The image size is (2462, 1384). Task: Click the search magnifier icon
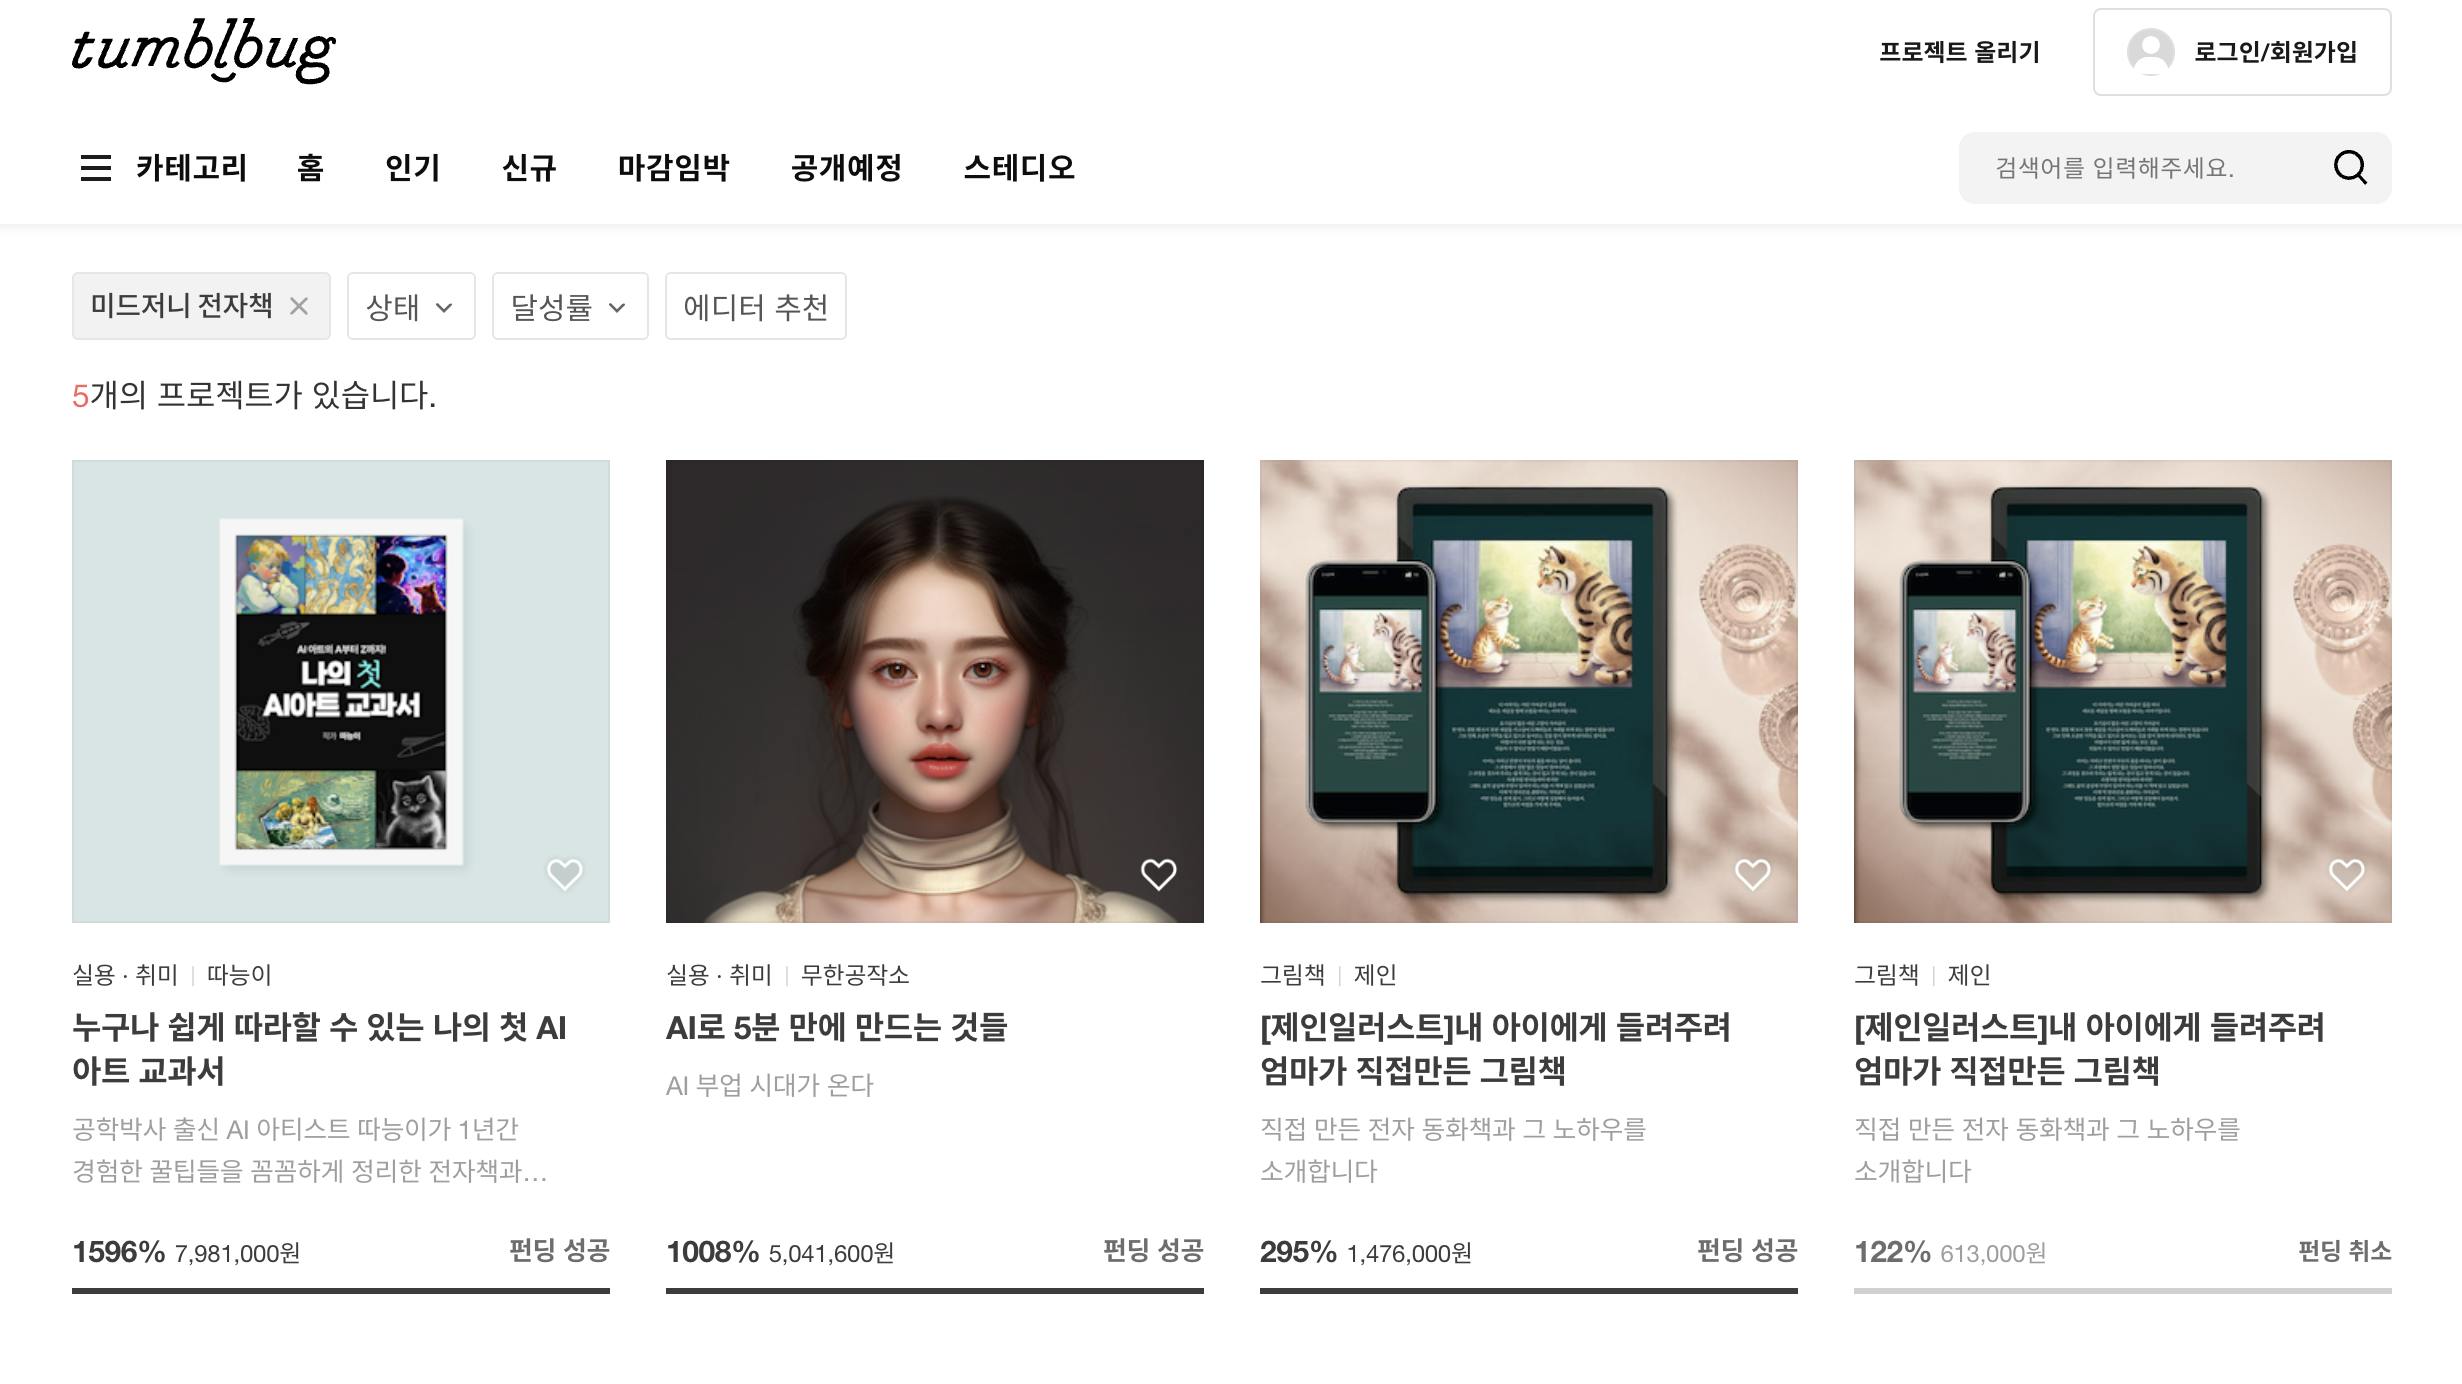click(2350, 168)
